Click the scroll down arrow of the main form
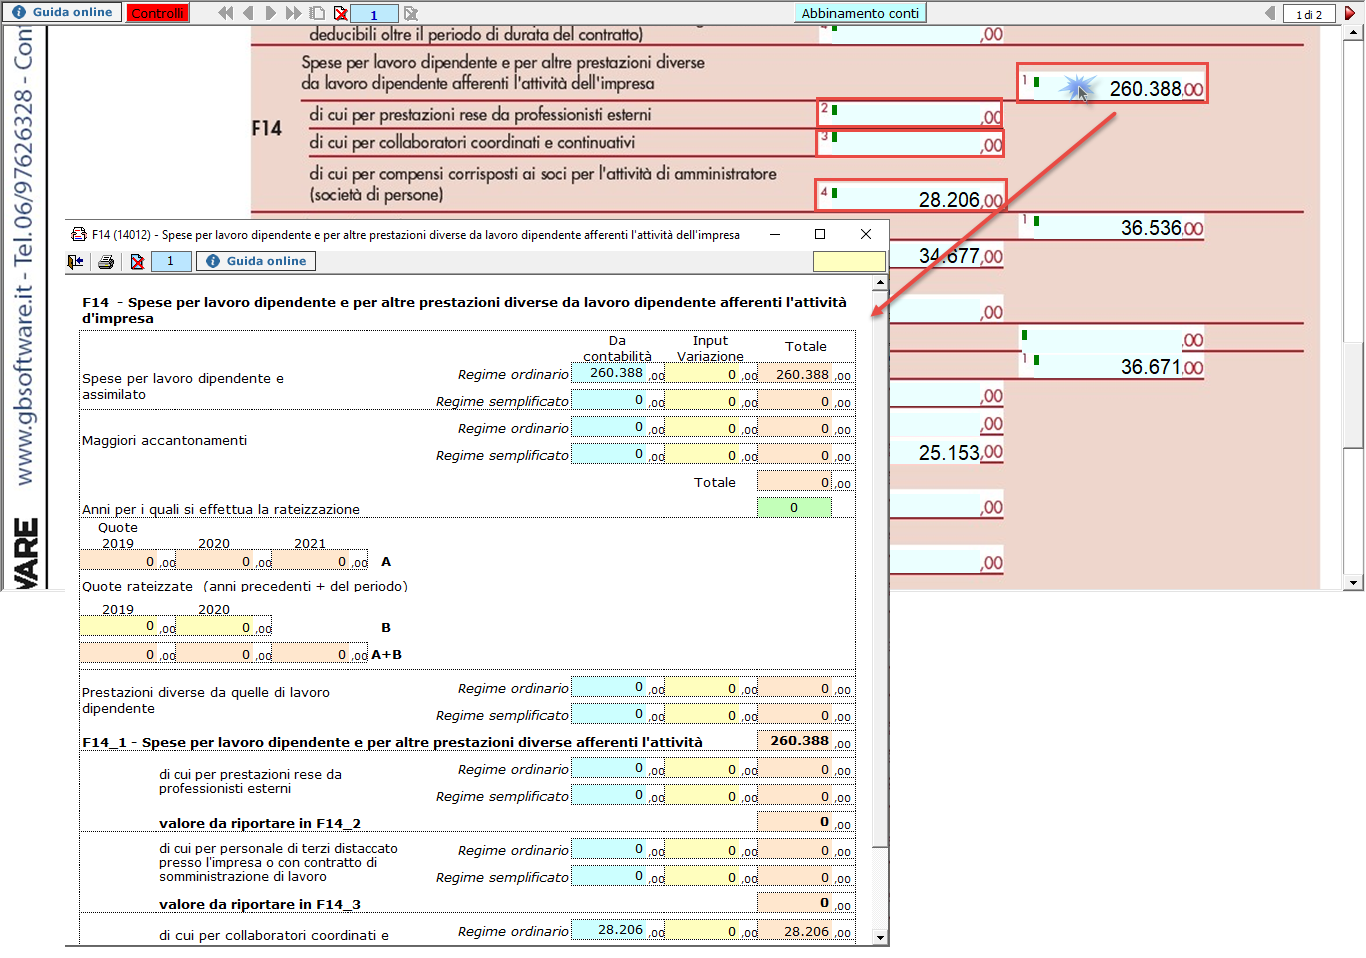 [1354, 582]
